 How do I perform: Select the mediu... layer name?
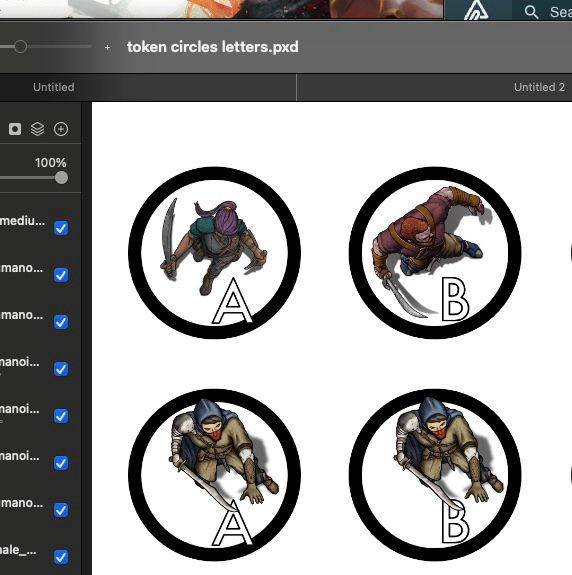pos(23,221)
